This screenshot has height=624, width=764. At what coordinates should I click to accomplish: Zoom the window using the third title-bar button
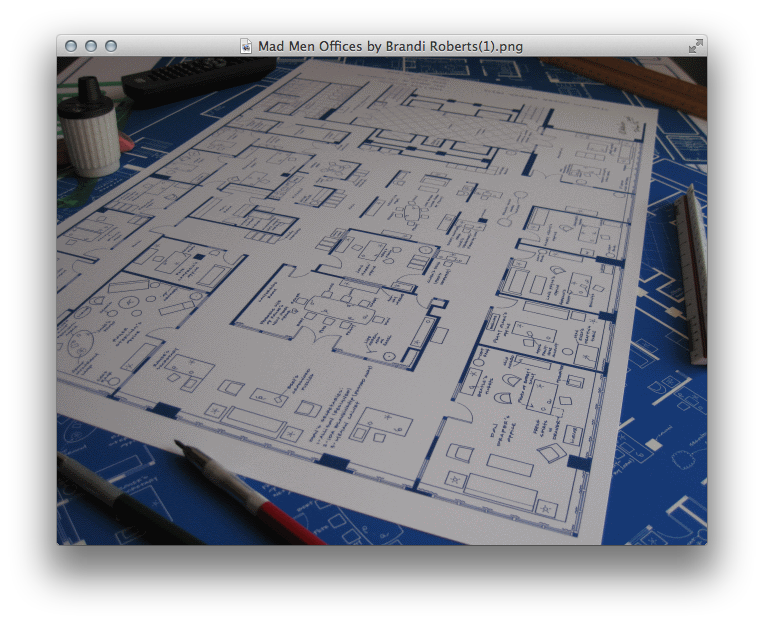click(x=111, y=46)
